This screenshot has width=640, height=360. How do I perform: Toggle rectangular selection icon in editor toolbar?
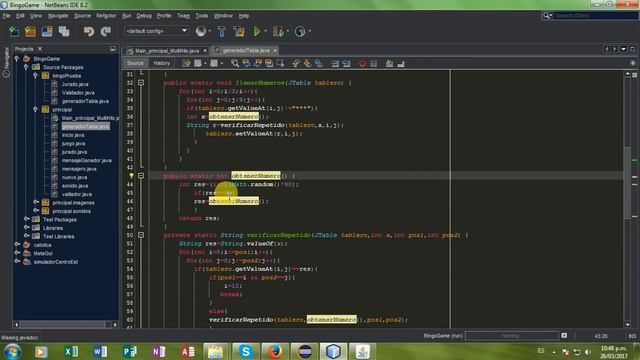click(280, 63)
